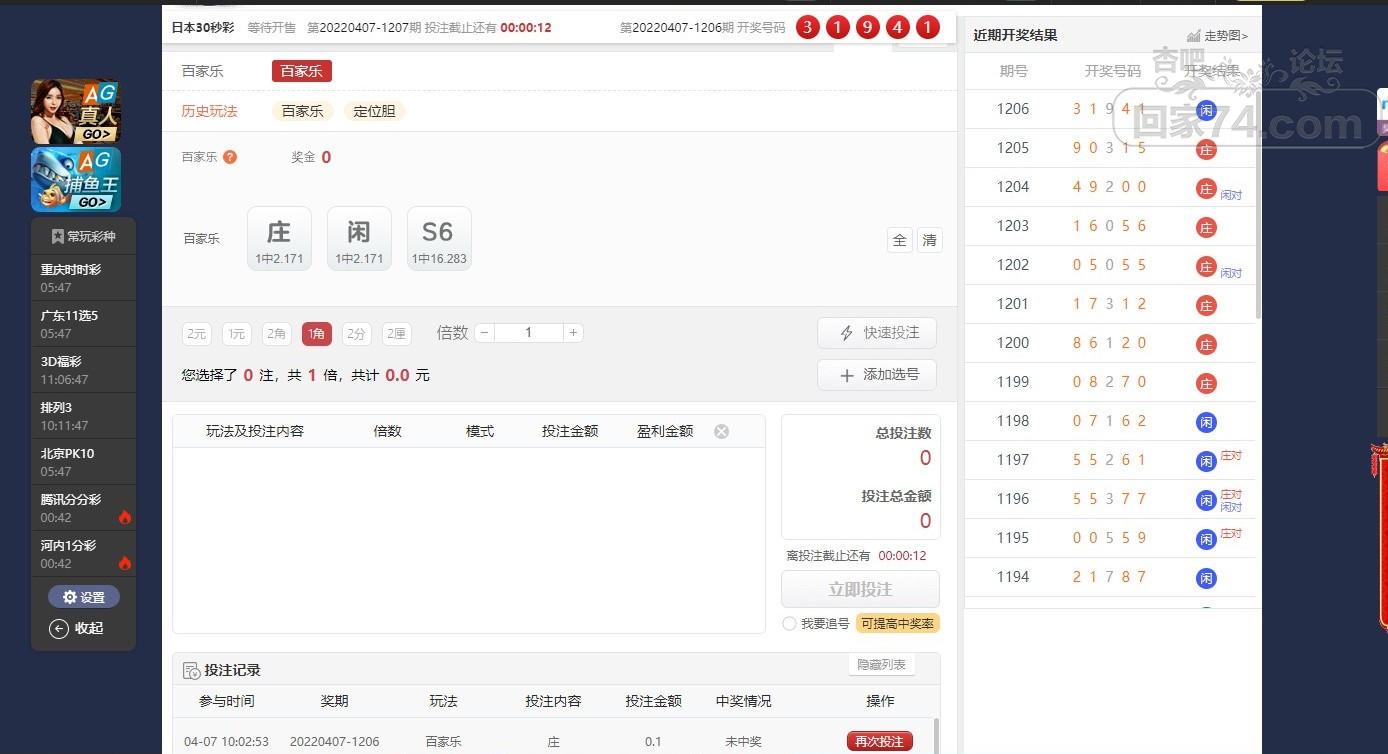The height and width of the screenshot is (754, 1388).
Task: Click 庄 result icon for issue 1203
Action: pyautogui.click(x=1207, y=226)
